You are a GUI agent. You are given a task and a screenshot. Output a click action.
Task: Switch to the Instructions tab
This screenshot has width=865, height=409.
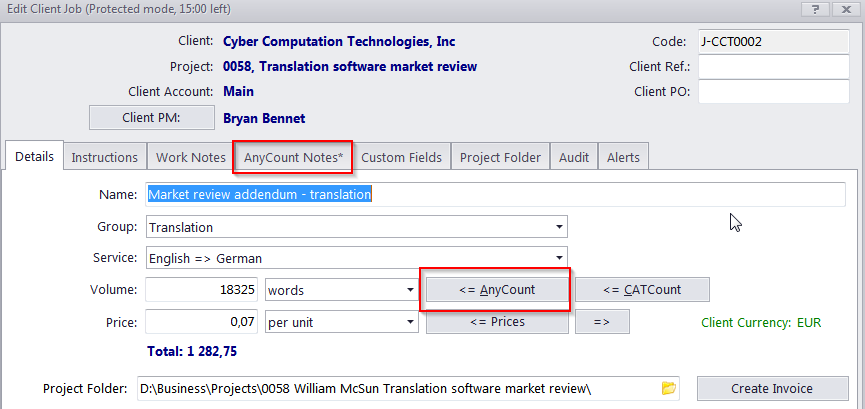(105, 157)
